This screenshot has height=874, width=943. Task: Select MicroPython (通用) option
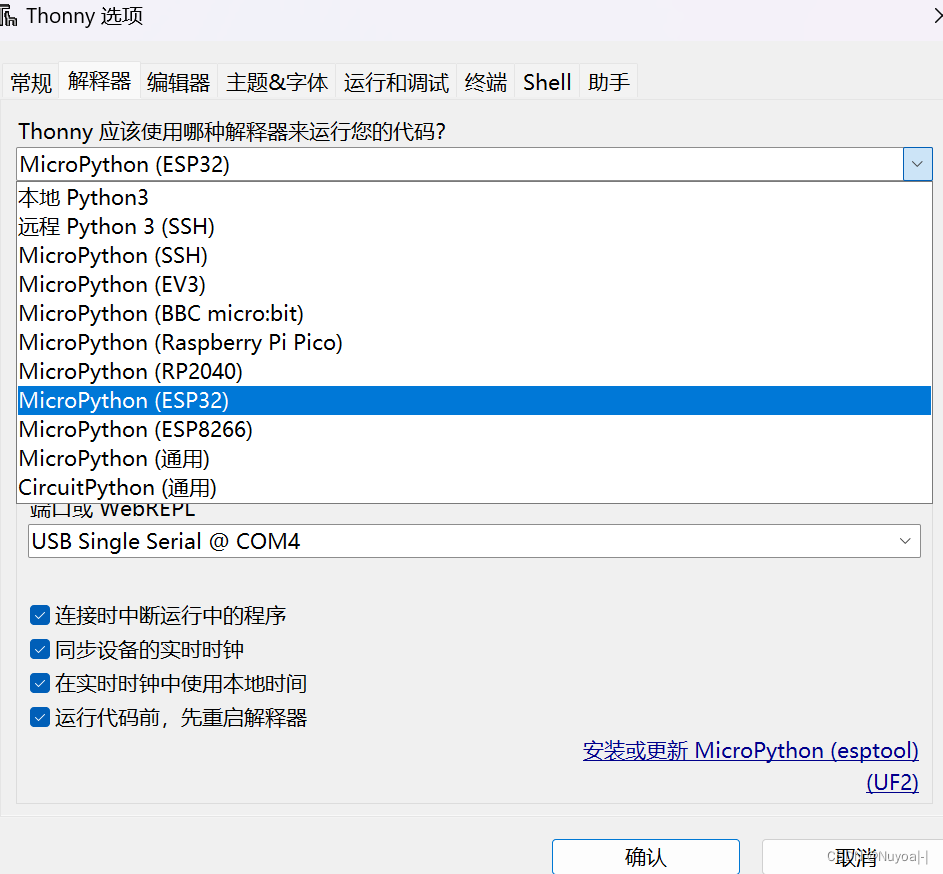tap(475, 458)
